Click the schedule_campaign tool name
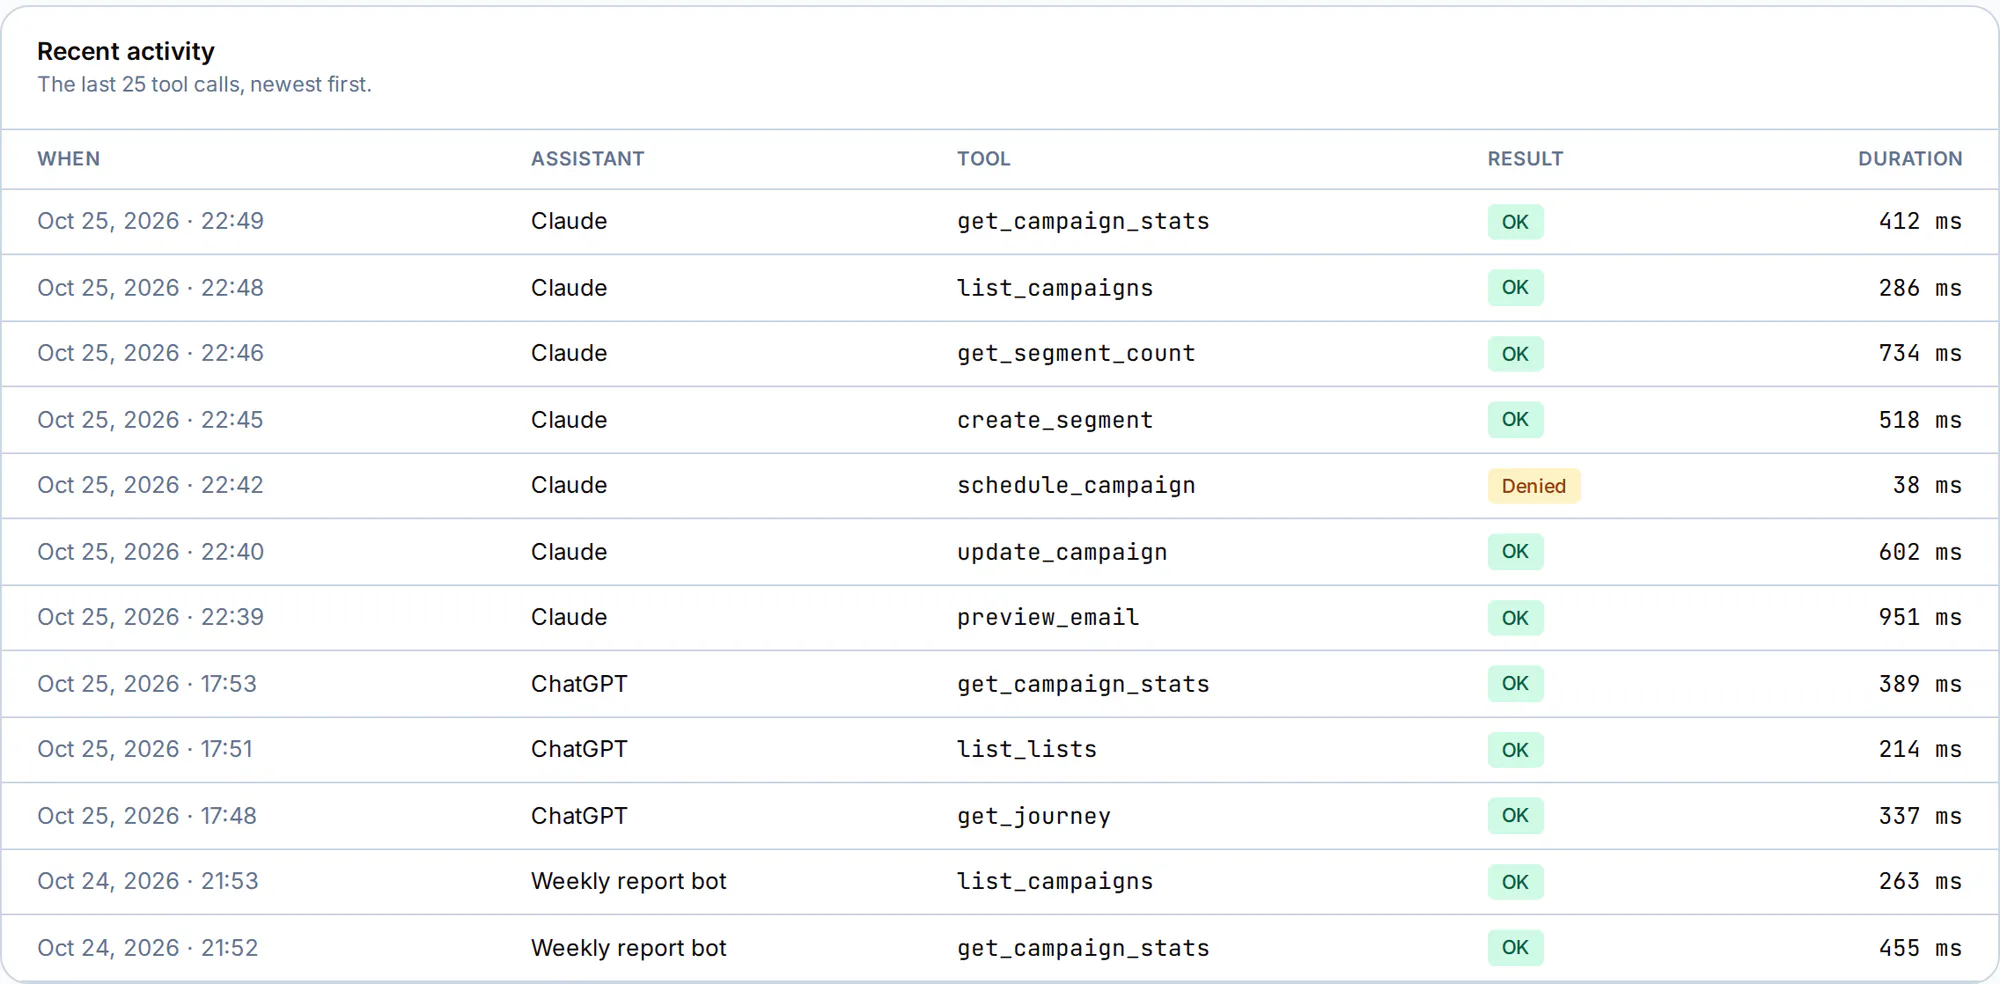Viewport: 2000px width, 984px height. tap(1076, 485)
